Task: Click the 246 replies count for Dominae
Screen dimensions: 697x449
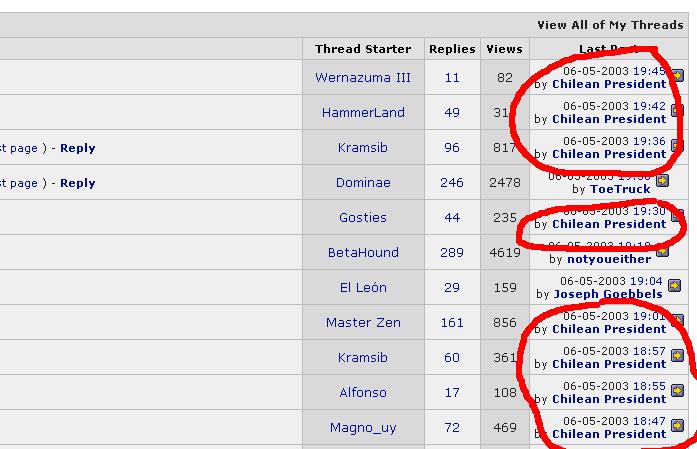Action: coord(452,183)
